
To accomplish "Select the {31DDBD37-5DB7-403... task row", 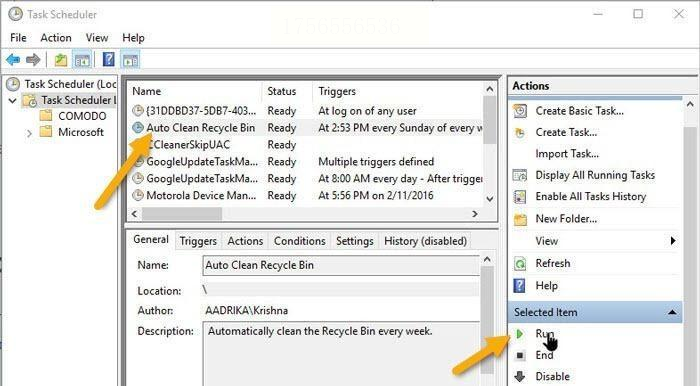I will click(x=306, y=111).
